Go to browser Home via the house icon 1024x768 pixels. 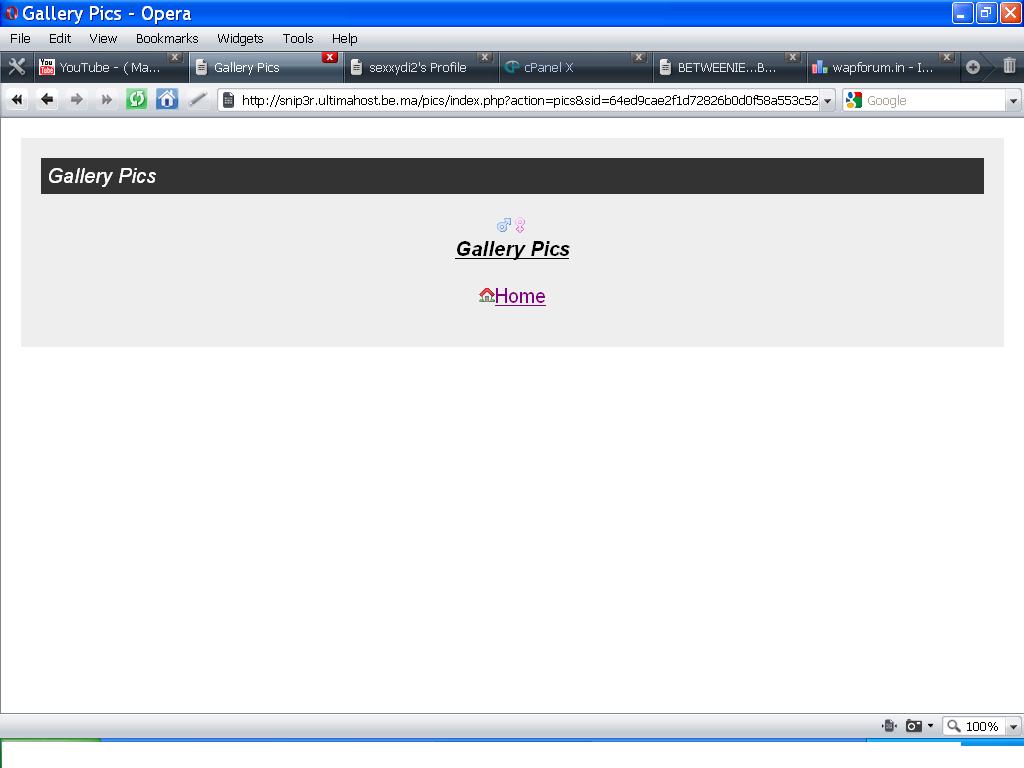point(167,99)
